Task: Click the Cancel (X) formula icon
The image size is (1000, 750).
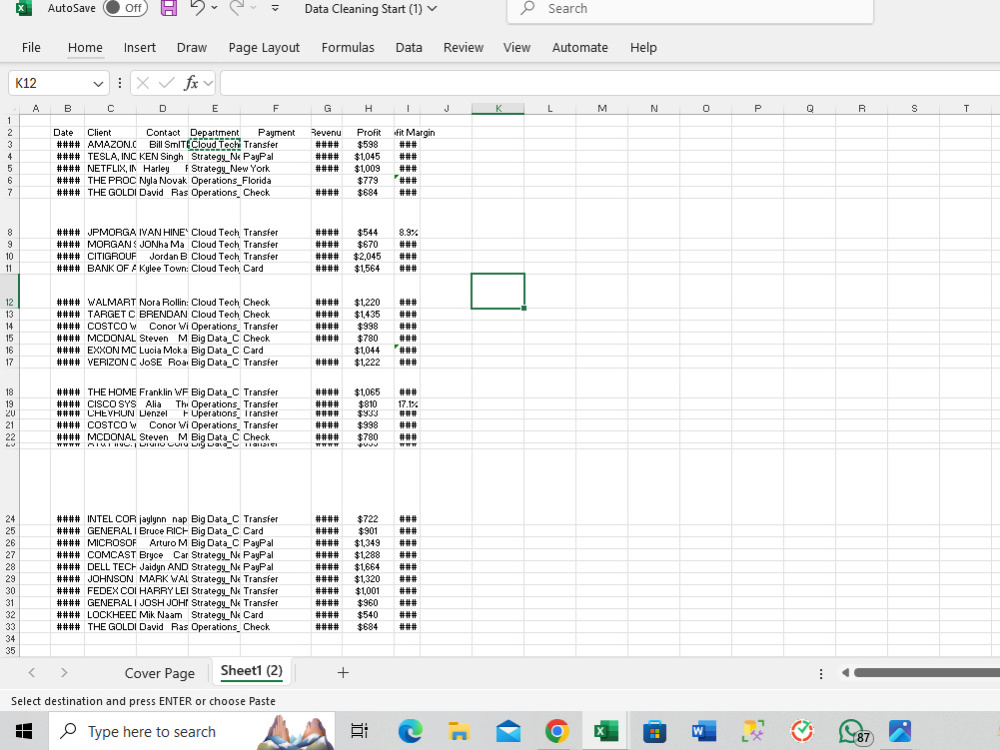Action: click(143, 84)
